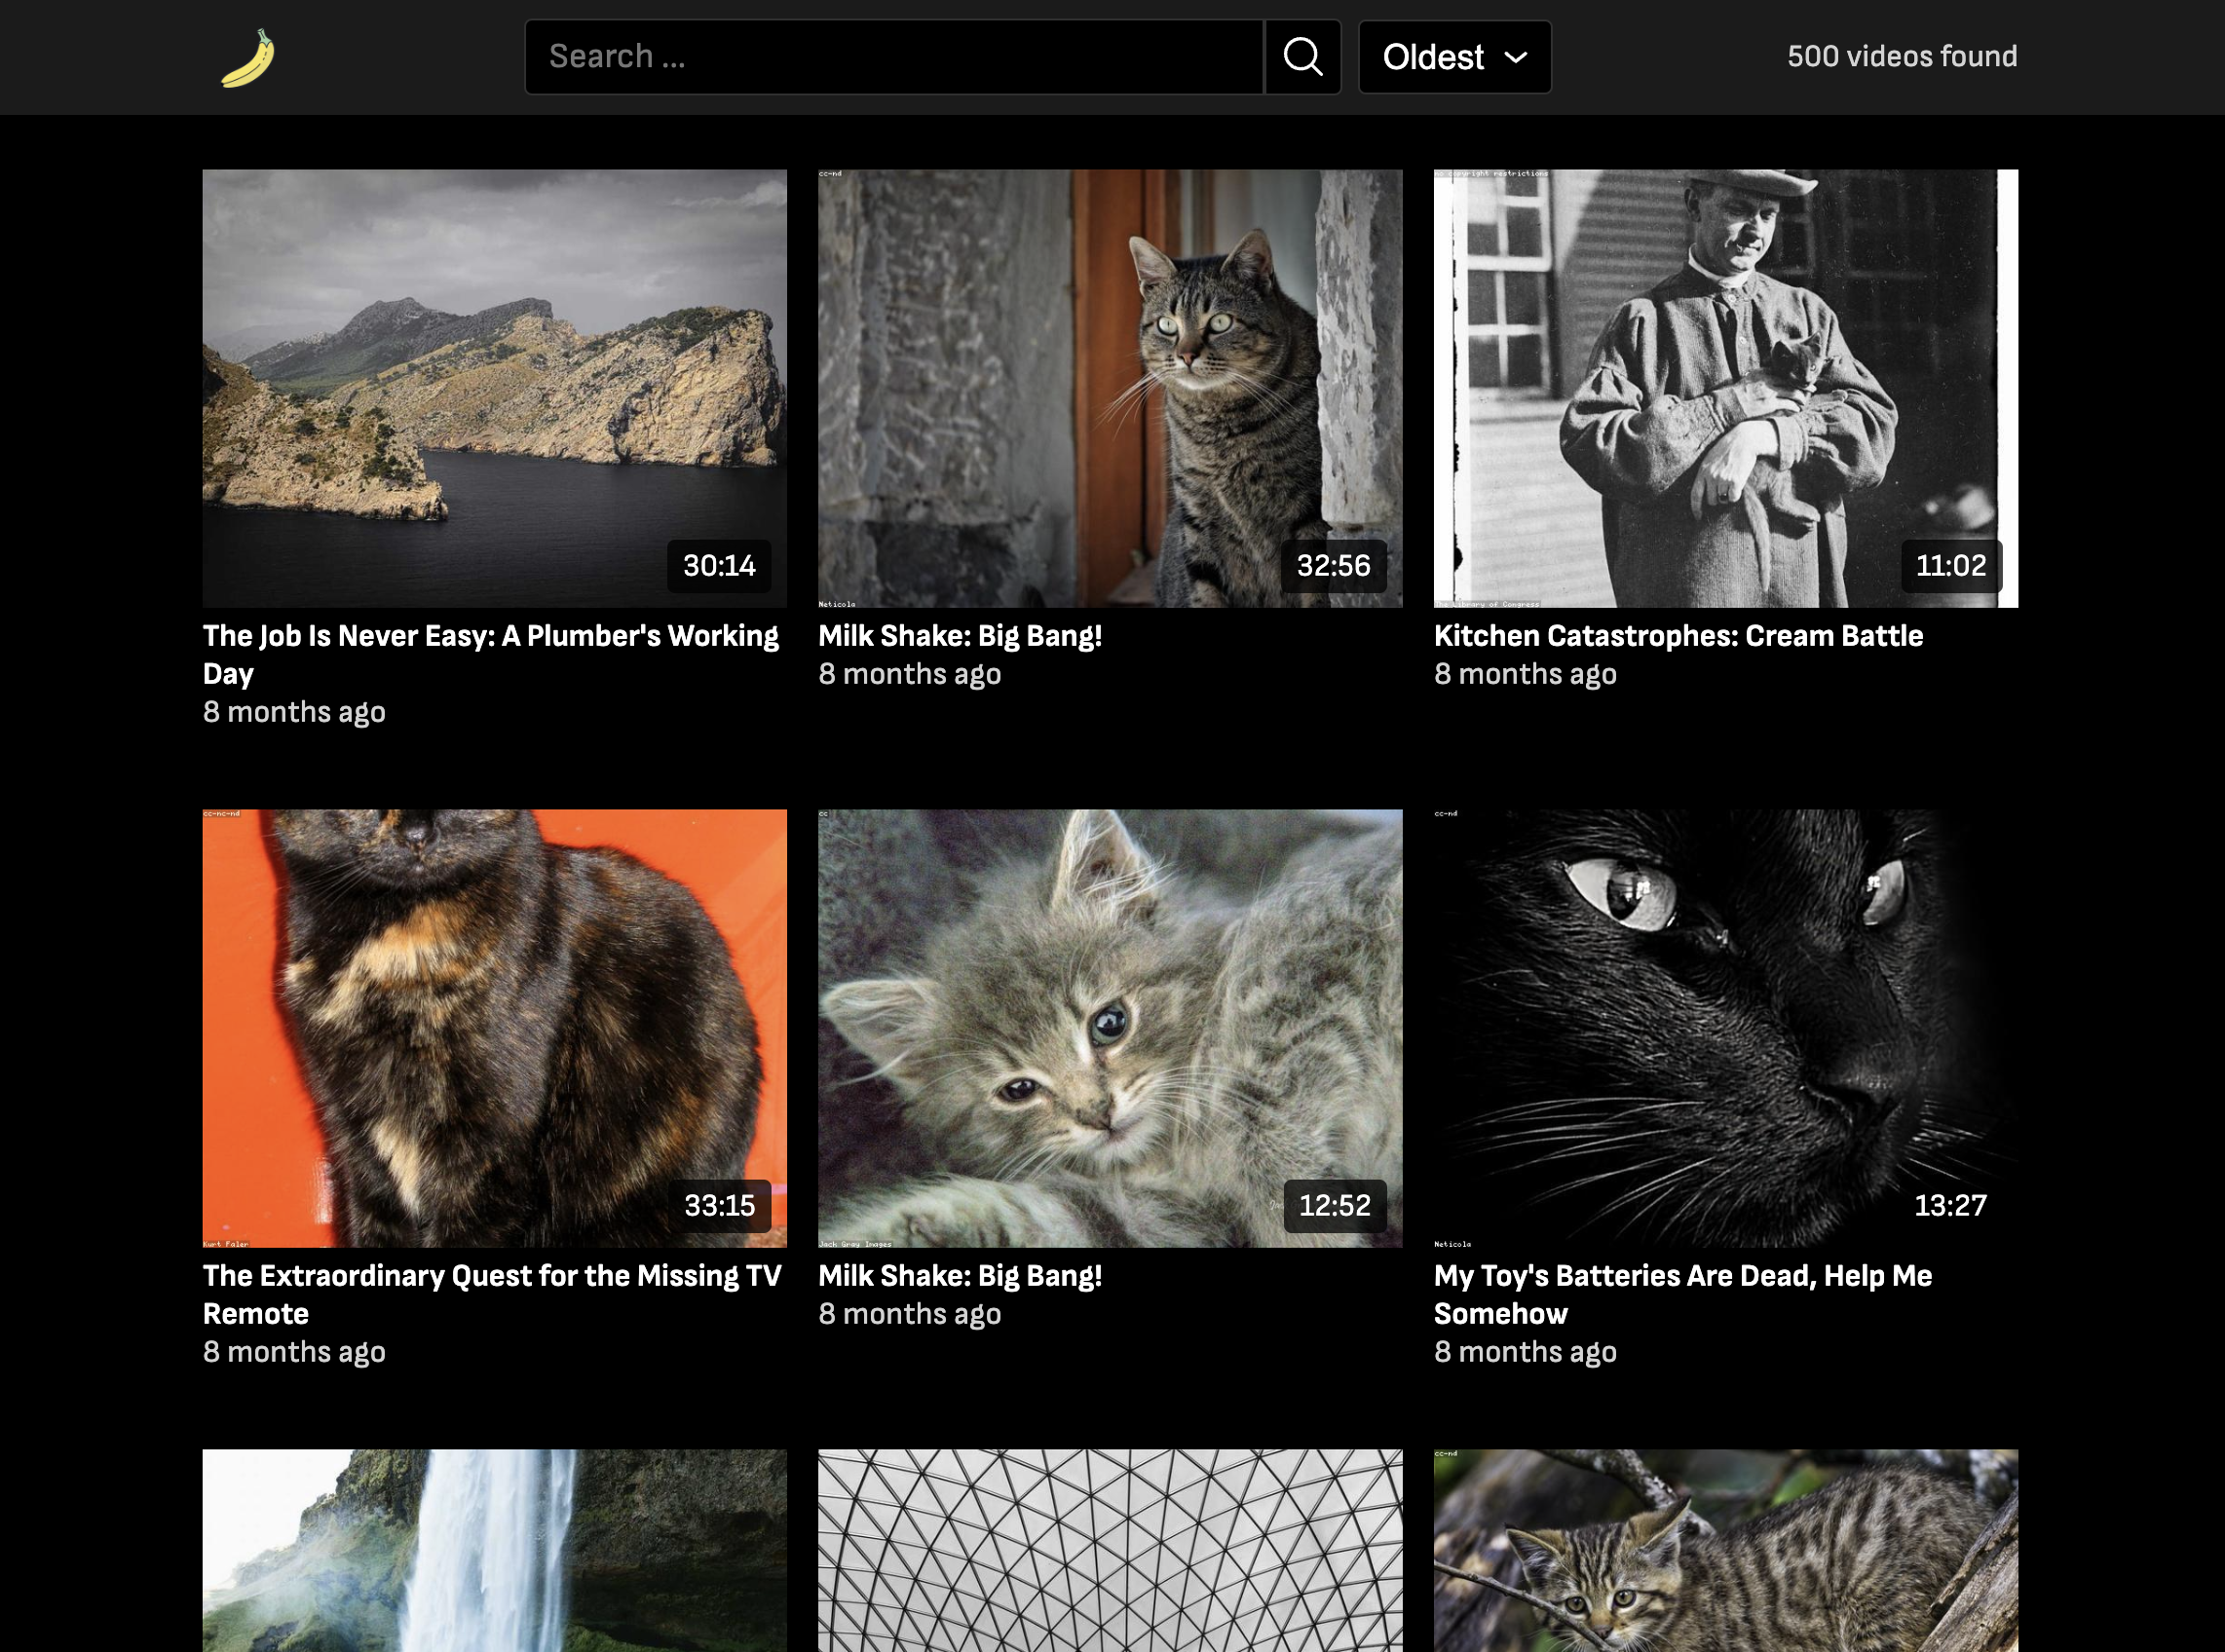Open striped wildcat kitten thumbnail

click(x=1724, y=1549)
